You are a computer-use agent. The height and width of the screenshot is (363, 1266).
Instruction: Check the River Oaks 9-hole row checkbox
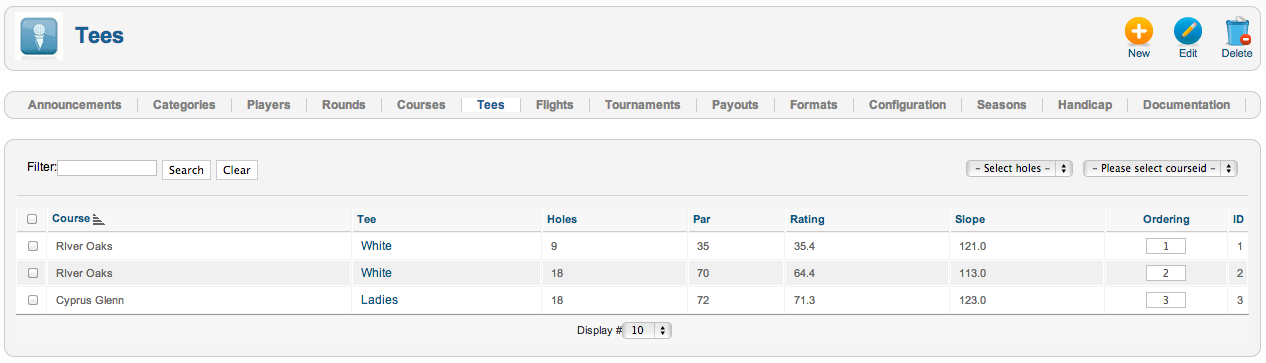click(32, 246)
